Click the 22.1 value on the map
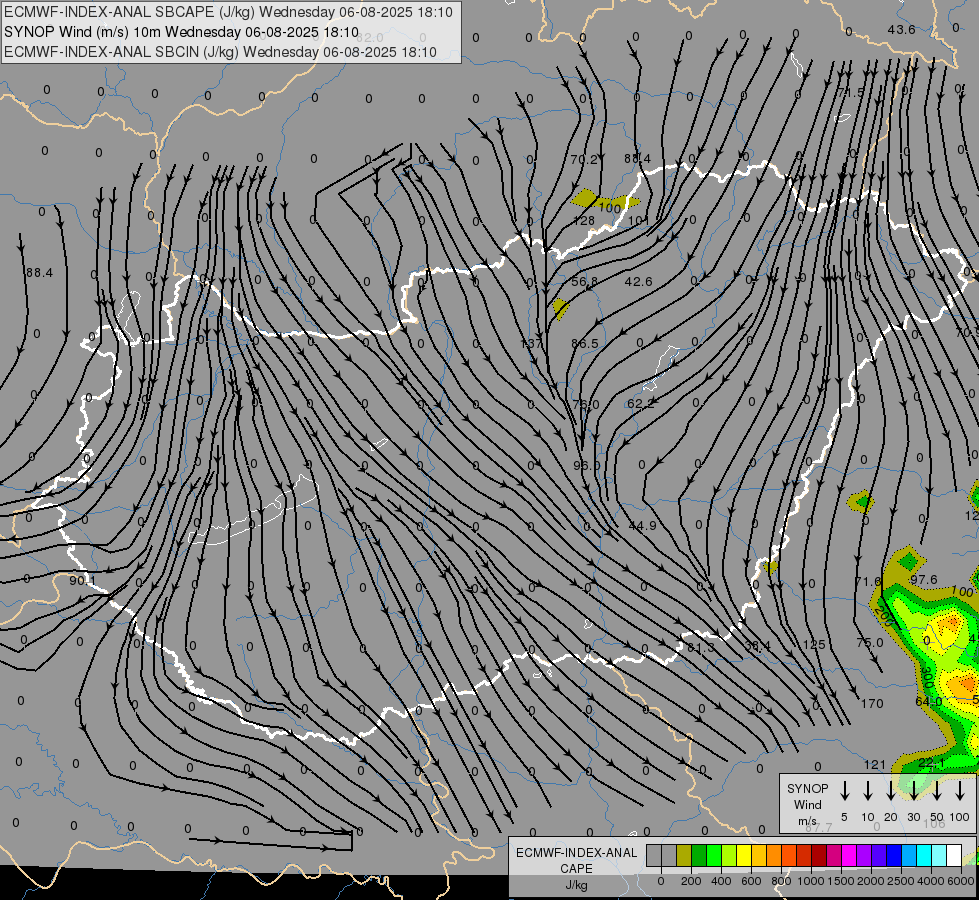Screen dimensions: 979x900 pos(931,763)
